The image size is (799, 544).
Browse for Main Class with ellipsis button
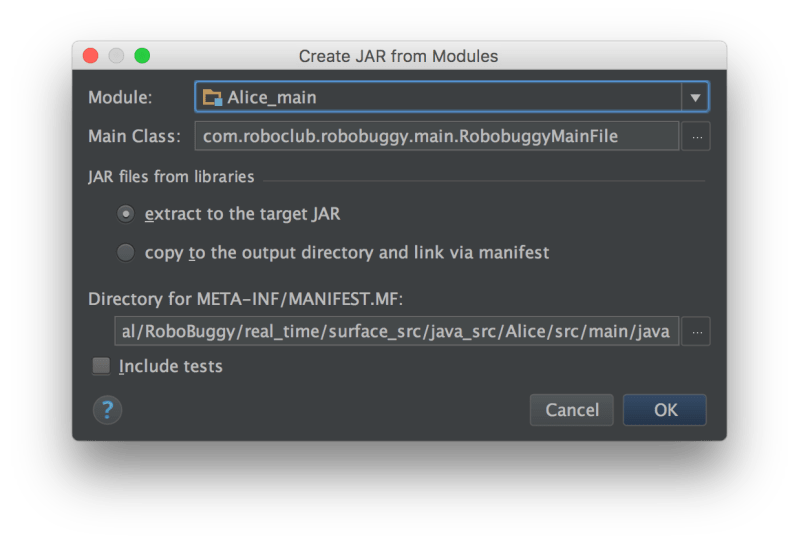coord(697,137)
